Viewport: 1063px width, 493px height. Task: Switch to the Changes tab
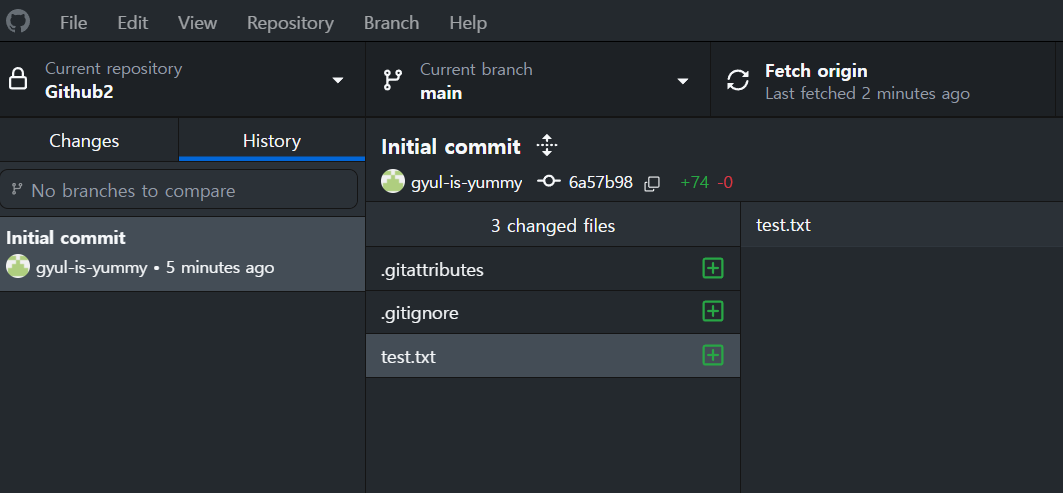point(84,141)
